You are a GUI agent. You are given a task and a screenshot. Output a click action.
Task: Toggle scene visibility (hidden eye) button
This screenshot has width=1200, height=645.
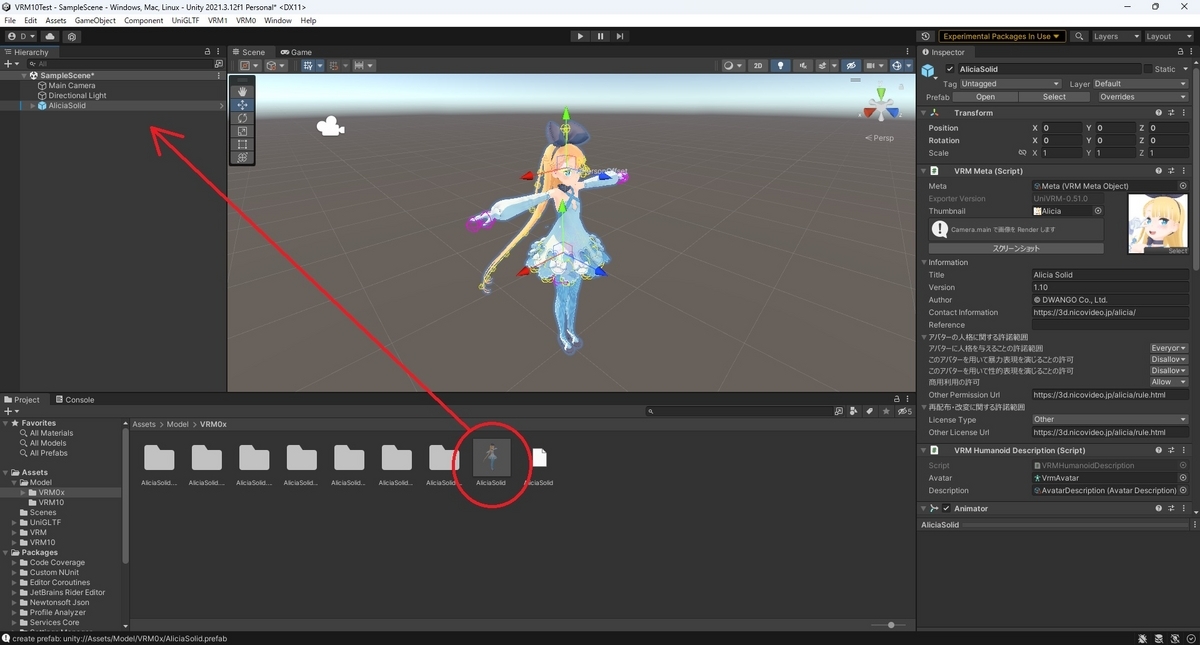coord(851,66)
